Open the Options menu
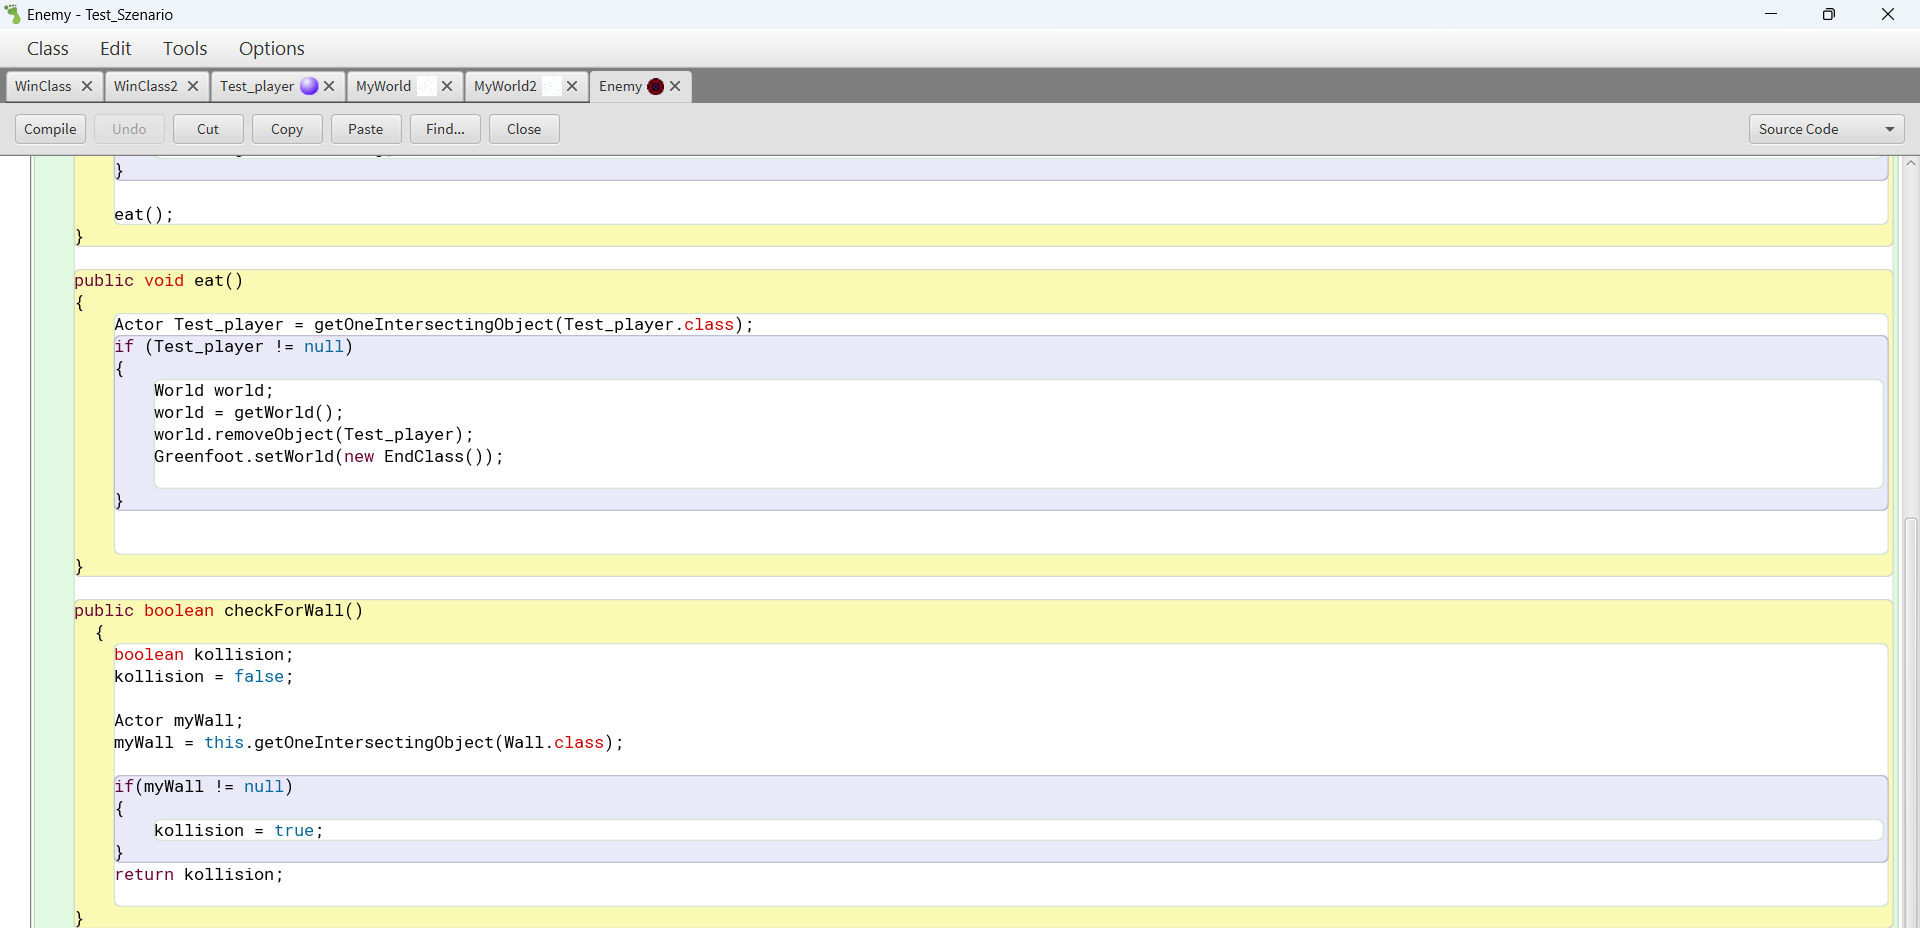Image resolution: width=1920 pixels, height=928 pixels. coord(271,48)
